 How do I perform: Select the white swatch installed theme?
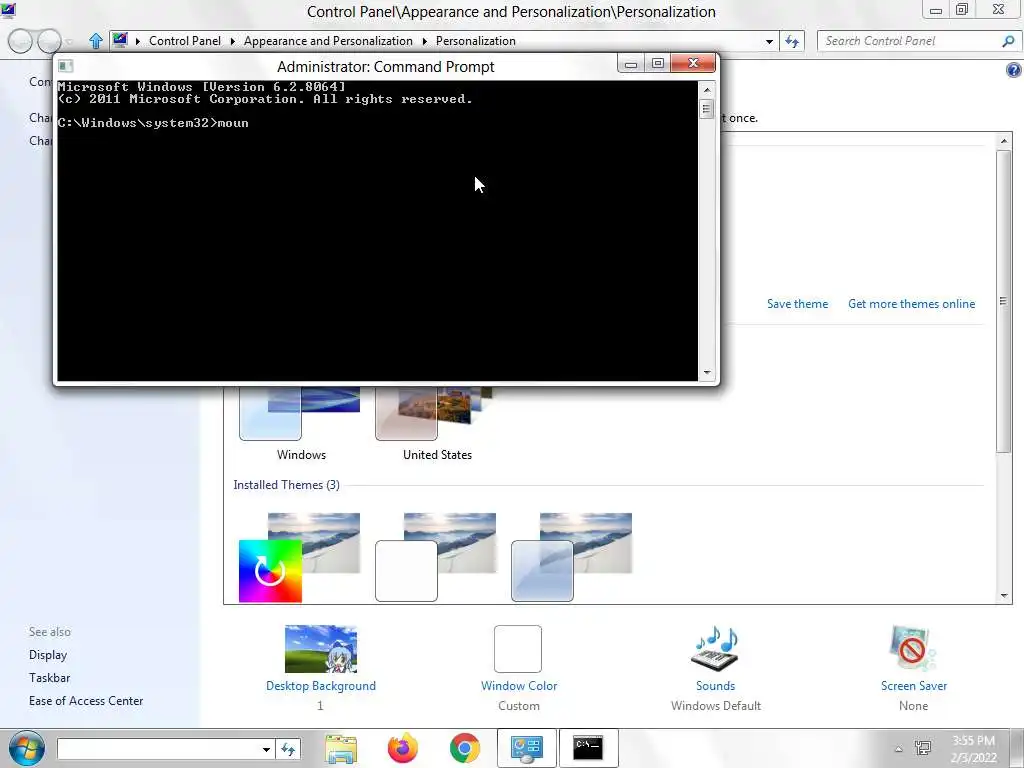click(436, 557)
